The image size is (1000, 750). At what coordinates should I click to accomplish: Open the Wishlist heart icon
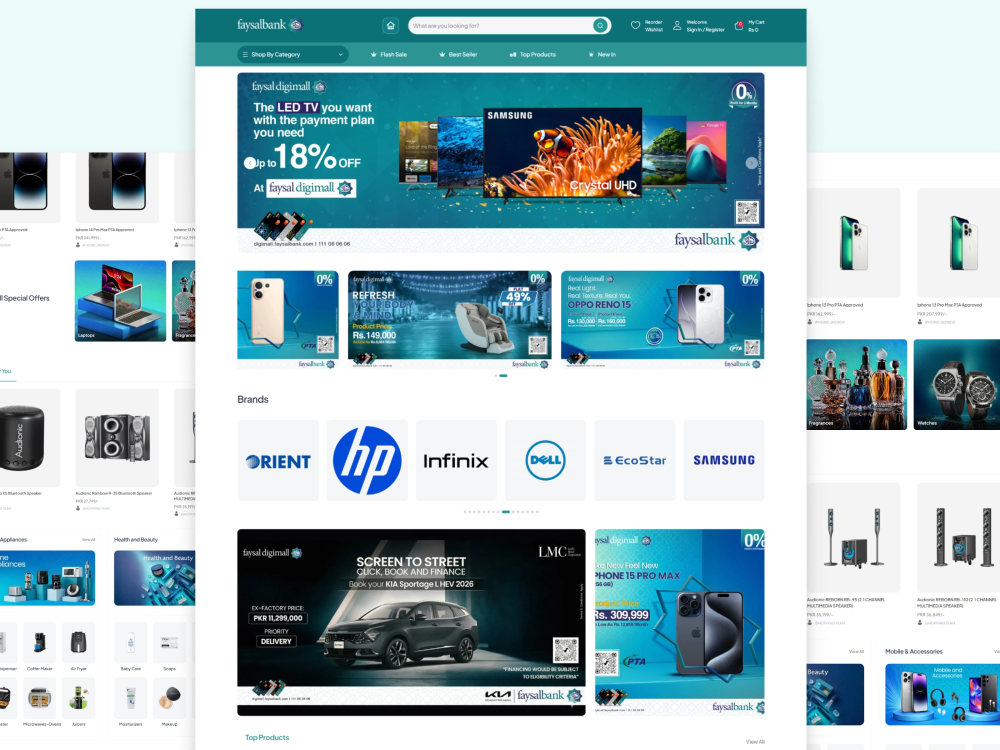tap(635, 26)
